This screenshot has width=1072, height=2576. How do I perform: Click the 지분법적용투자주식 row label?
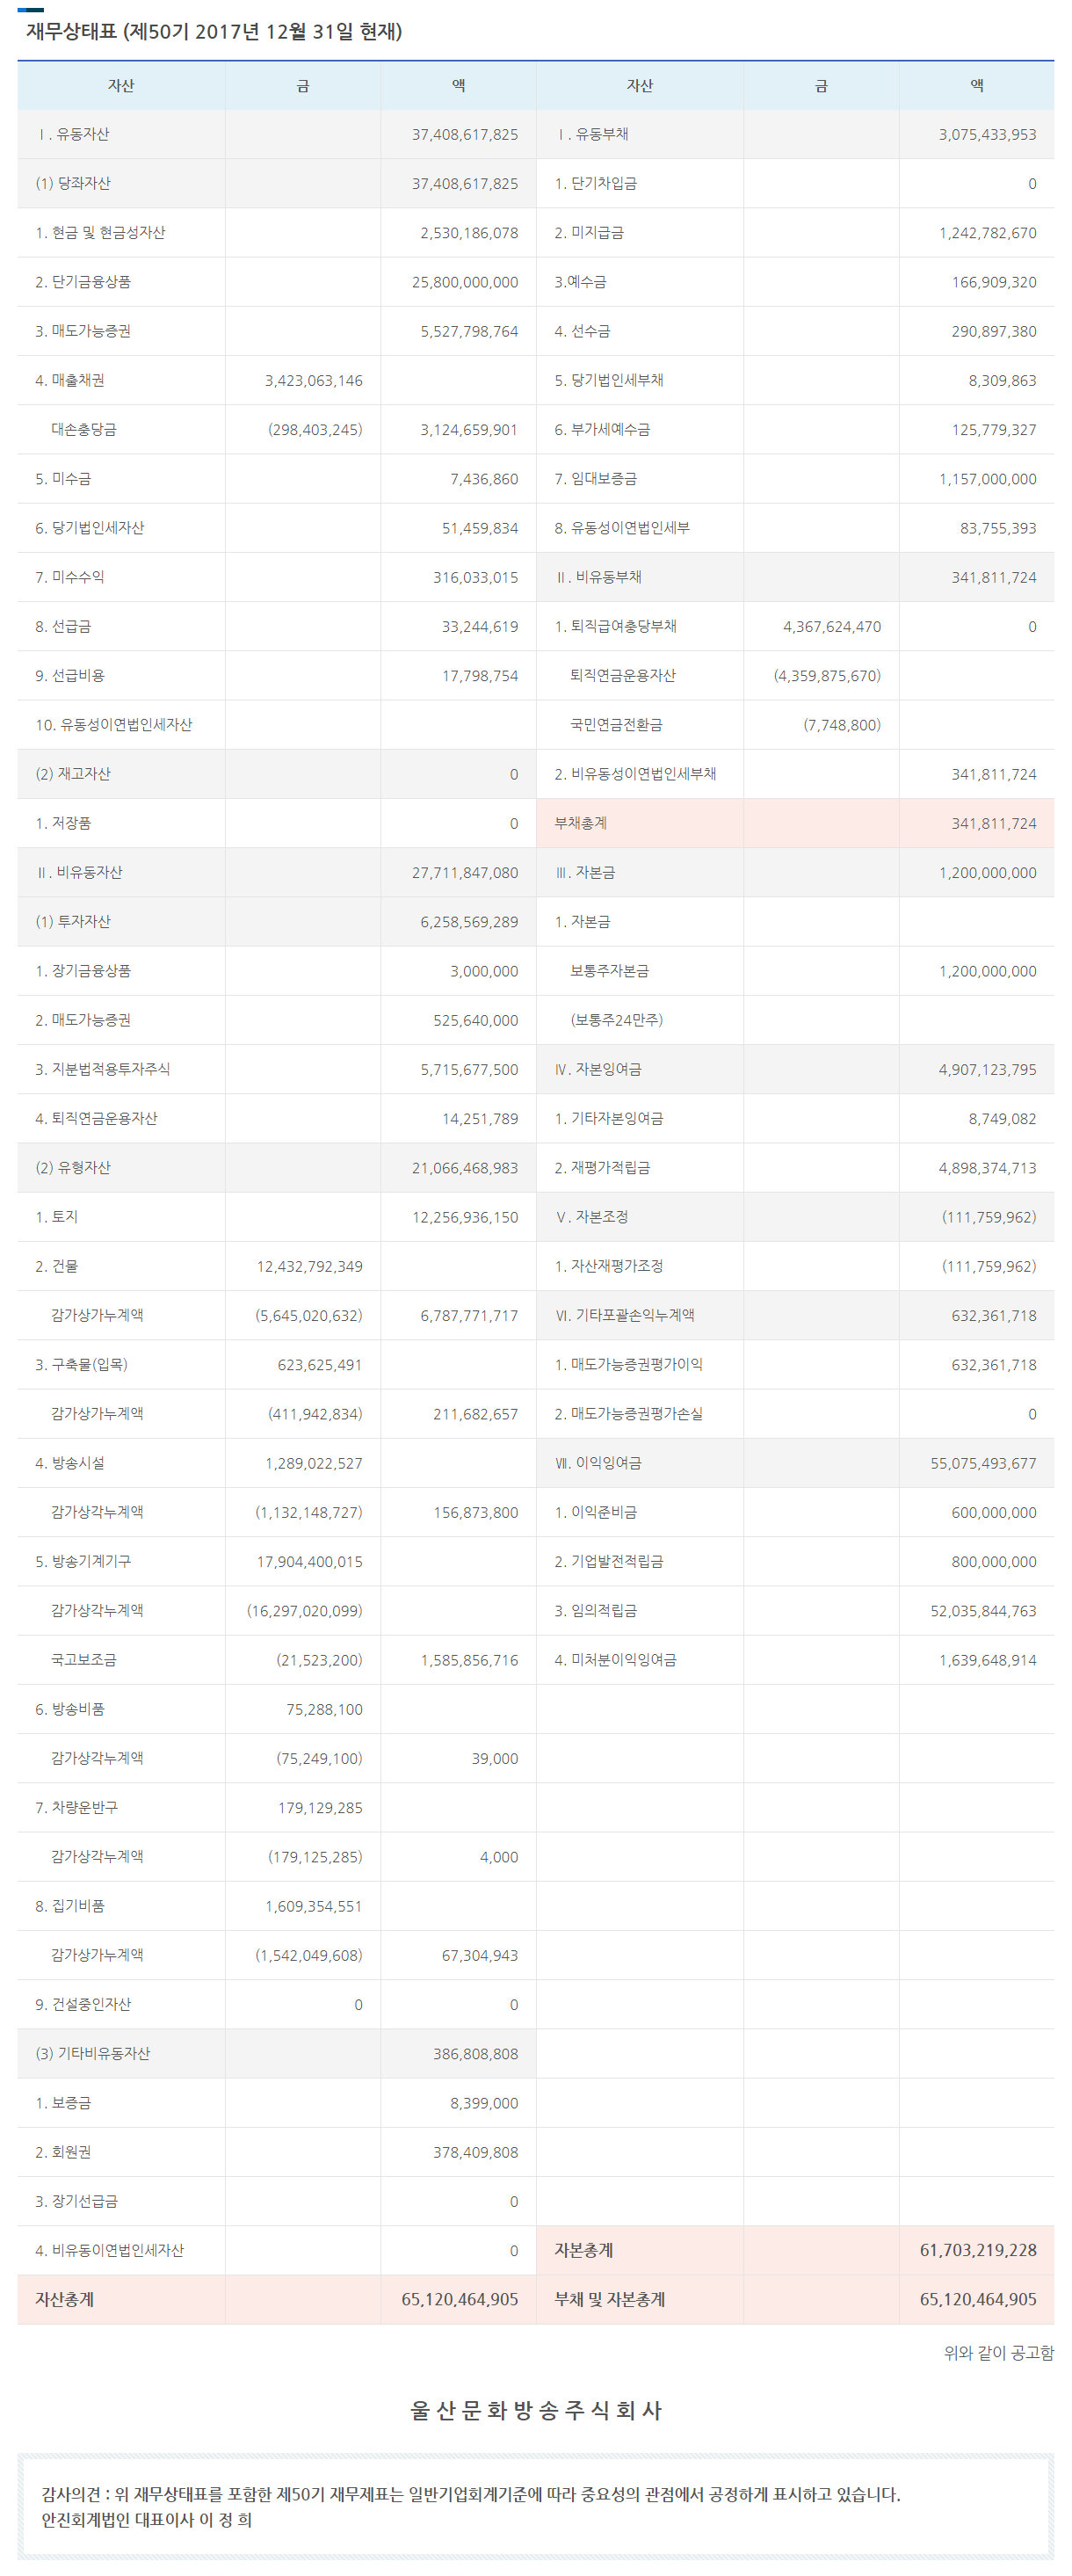pyautogui.click(x=102, y=1069)
